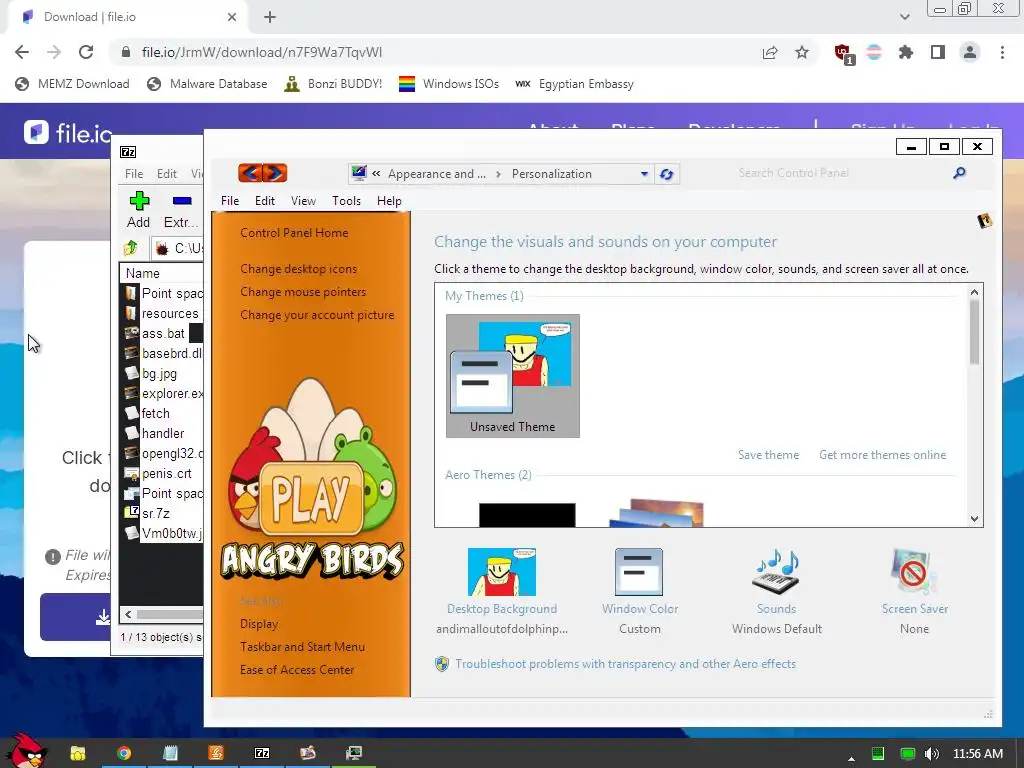Open Edit menu in 7-Zip window
1024x768 pixels.
click(167, 174)
